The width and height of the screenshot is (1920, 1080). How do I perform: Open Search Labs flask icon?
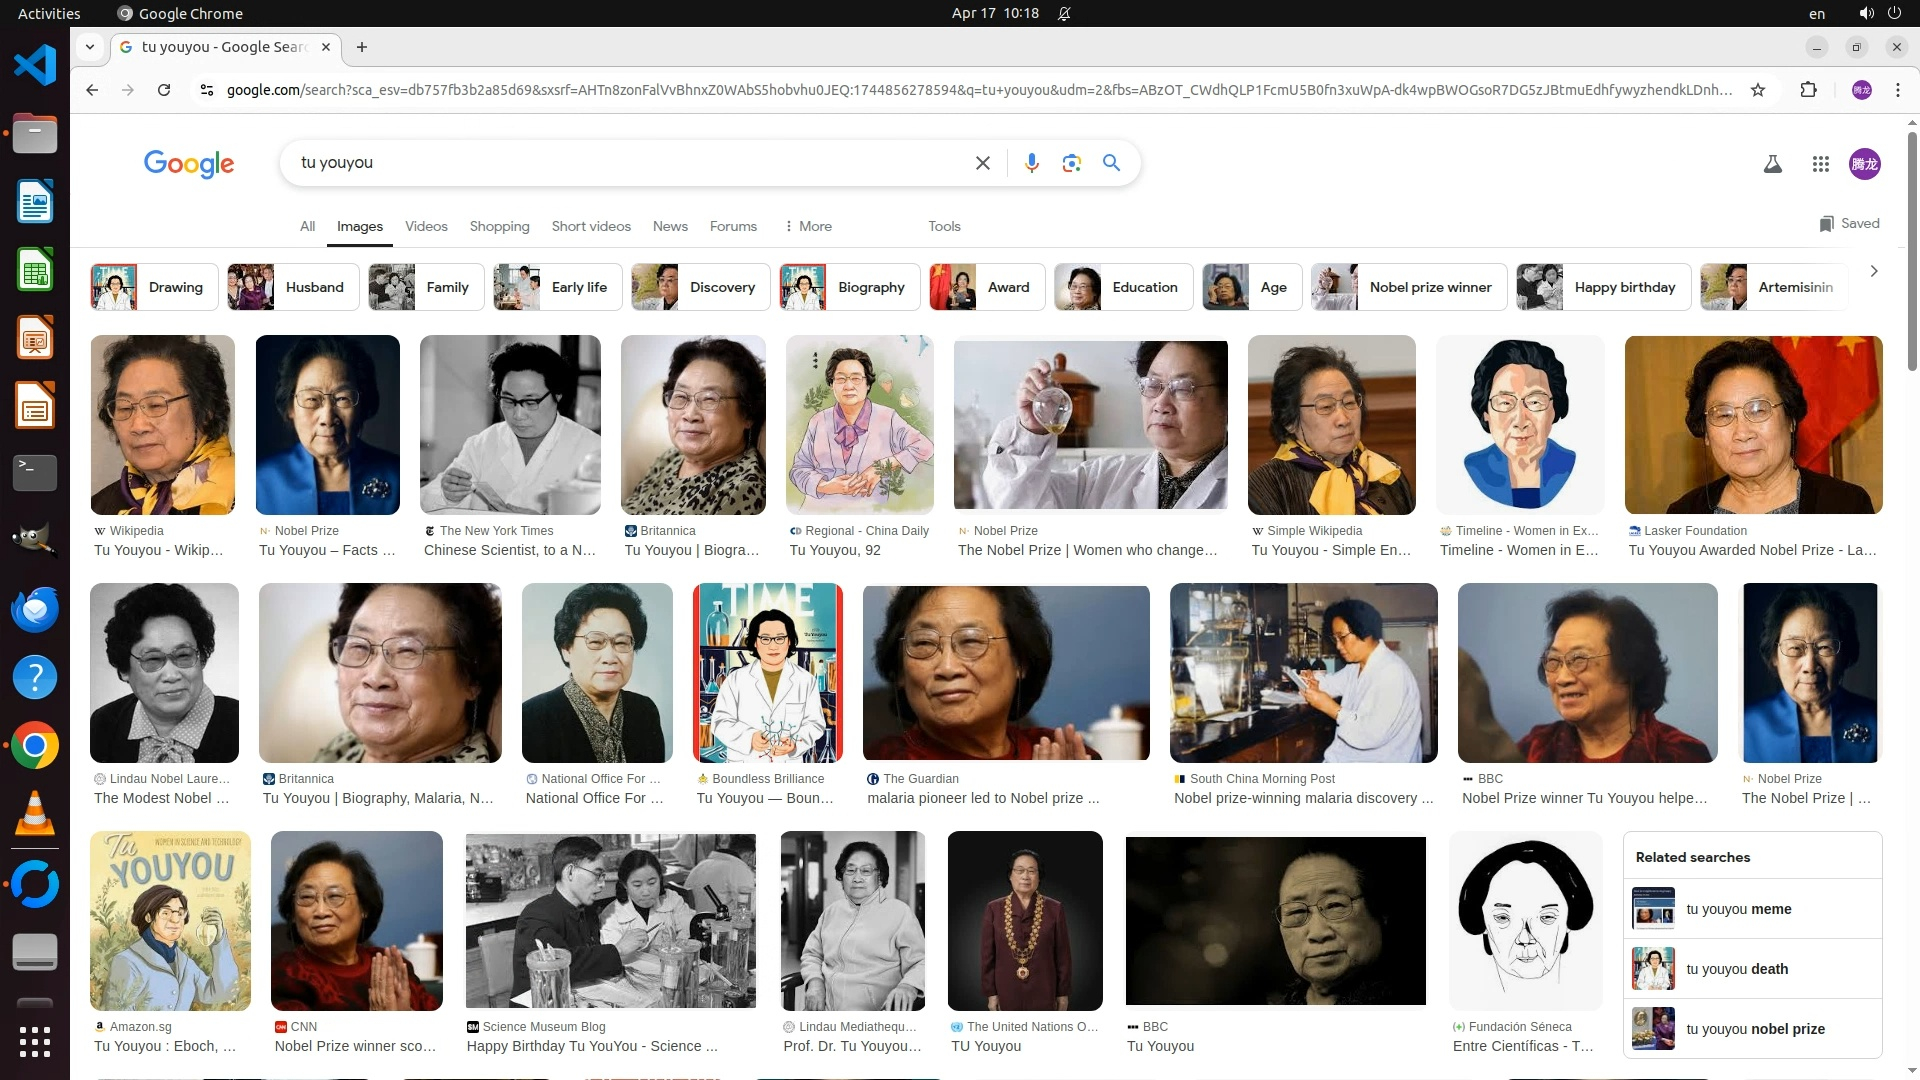(1772, 164)
